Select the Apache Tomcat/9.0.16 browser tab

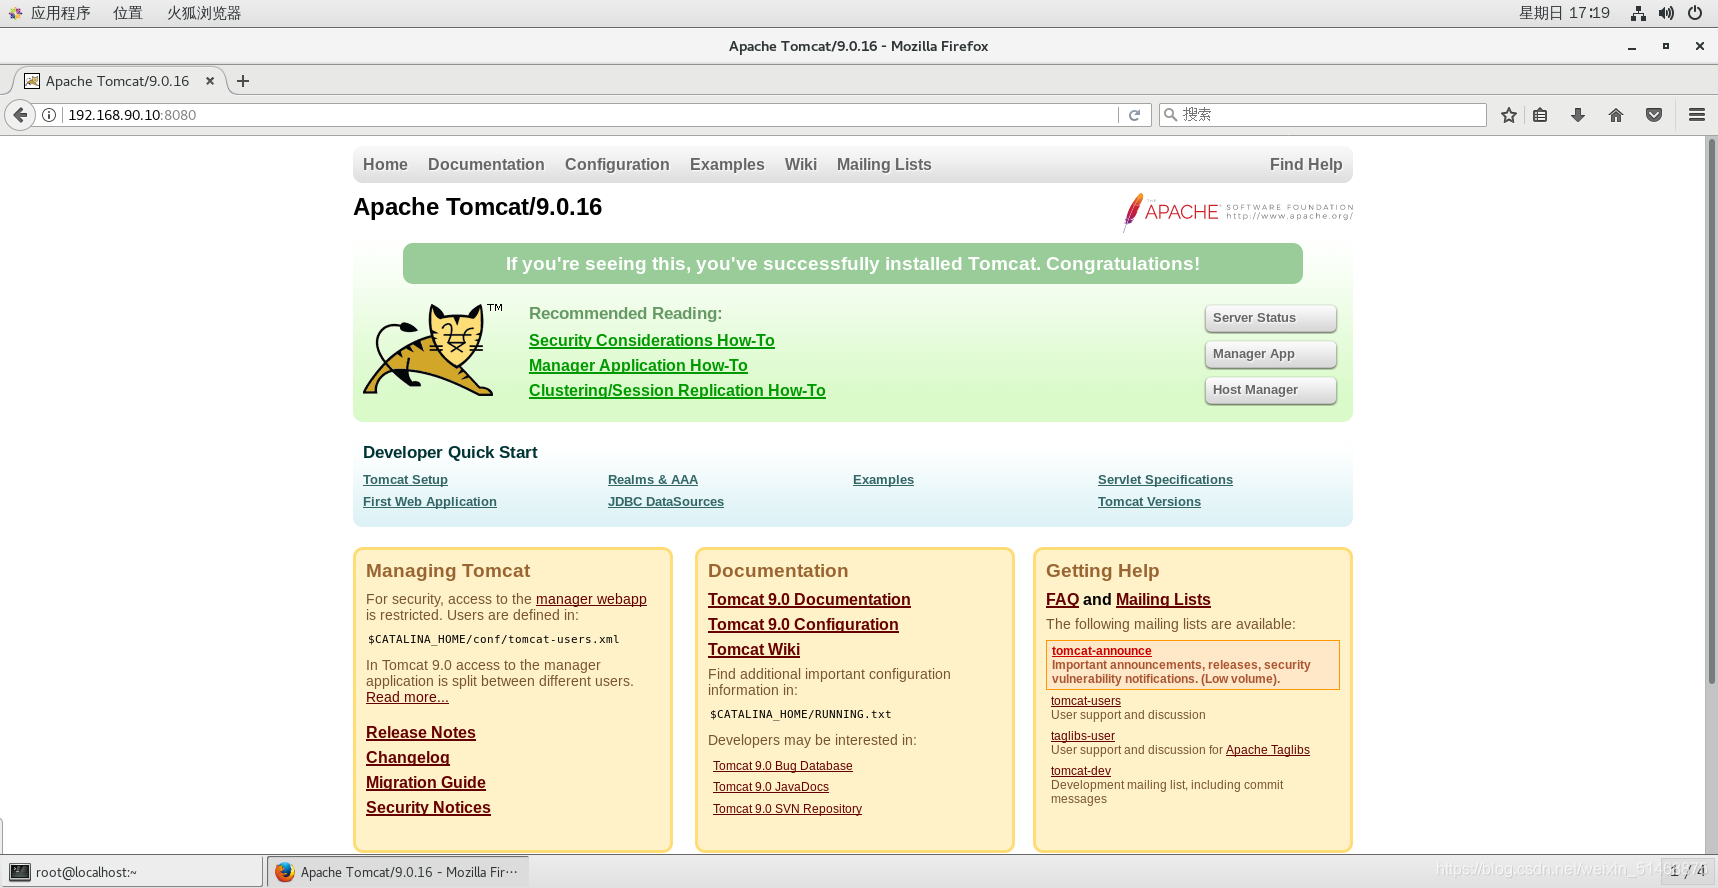(118, 81)
